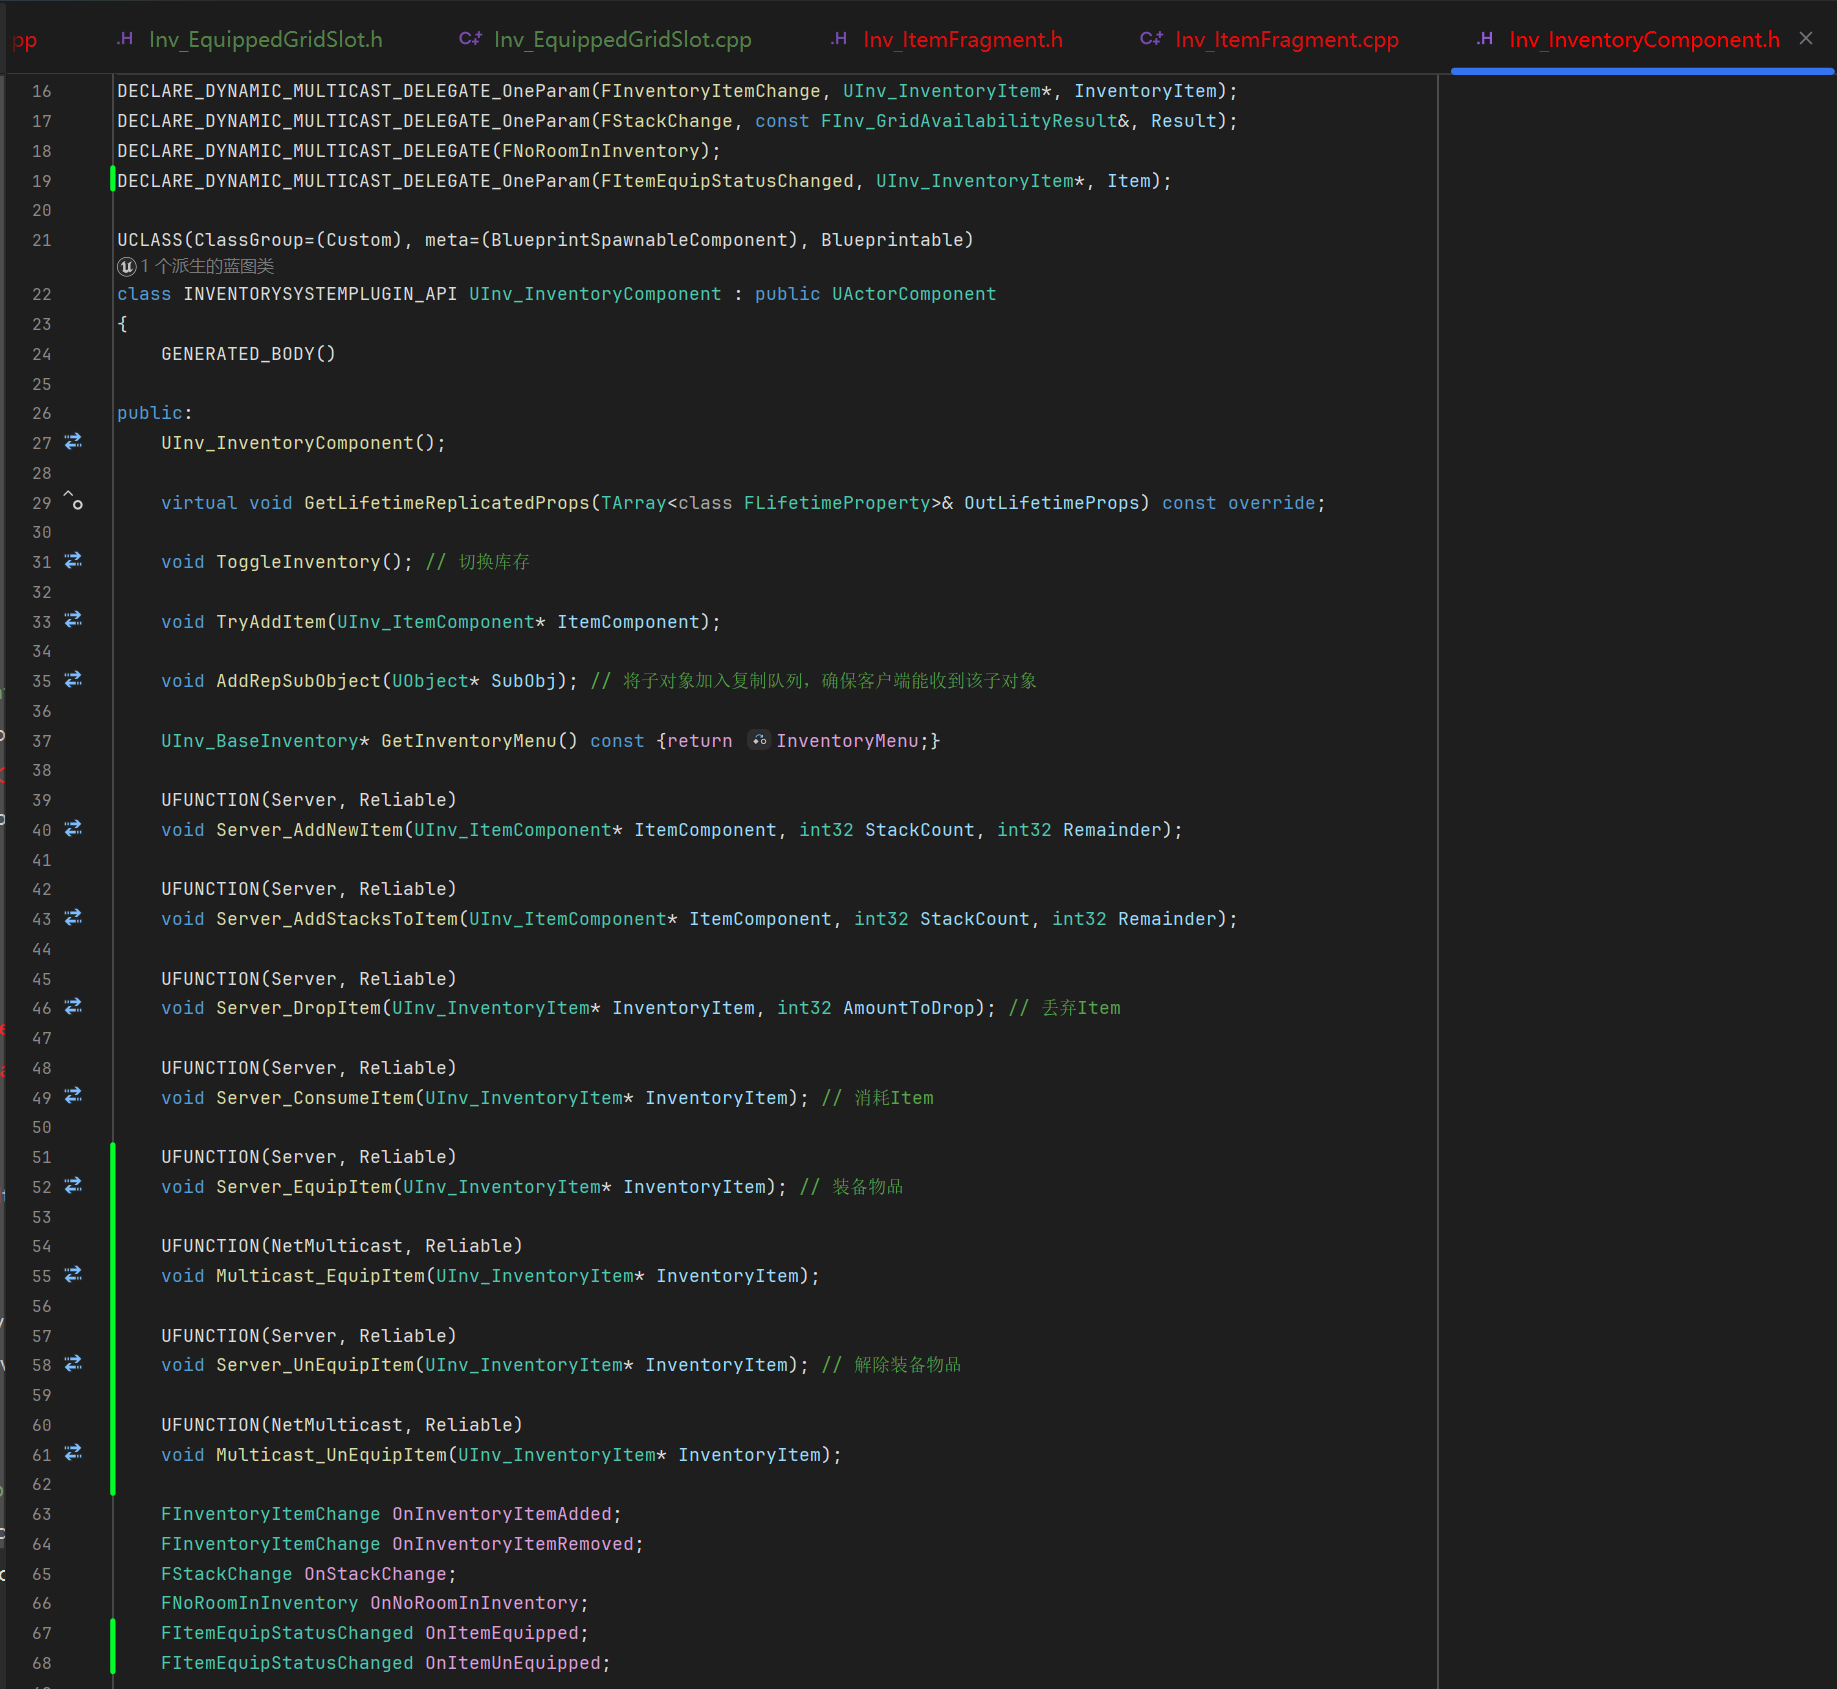Image resolution: width=1837 pixels, height=1689 pixels.
Task: Click the gutter navigation icon beside Server_AddStacksToItem
Action: click(x=73, y=918)
